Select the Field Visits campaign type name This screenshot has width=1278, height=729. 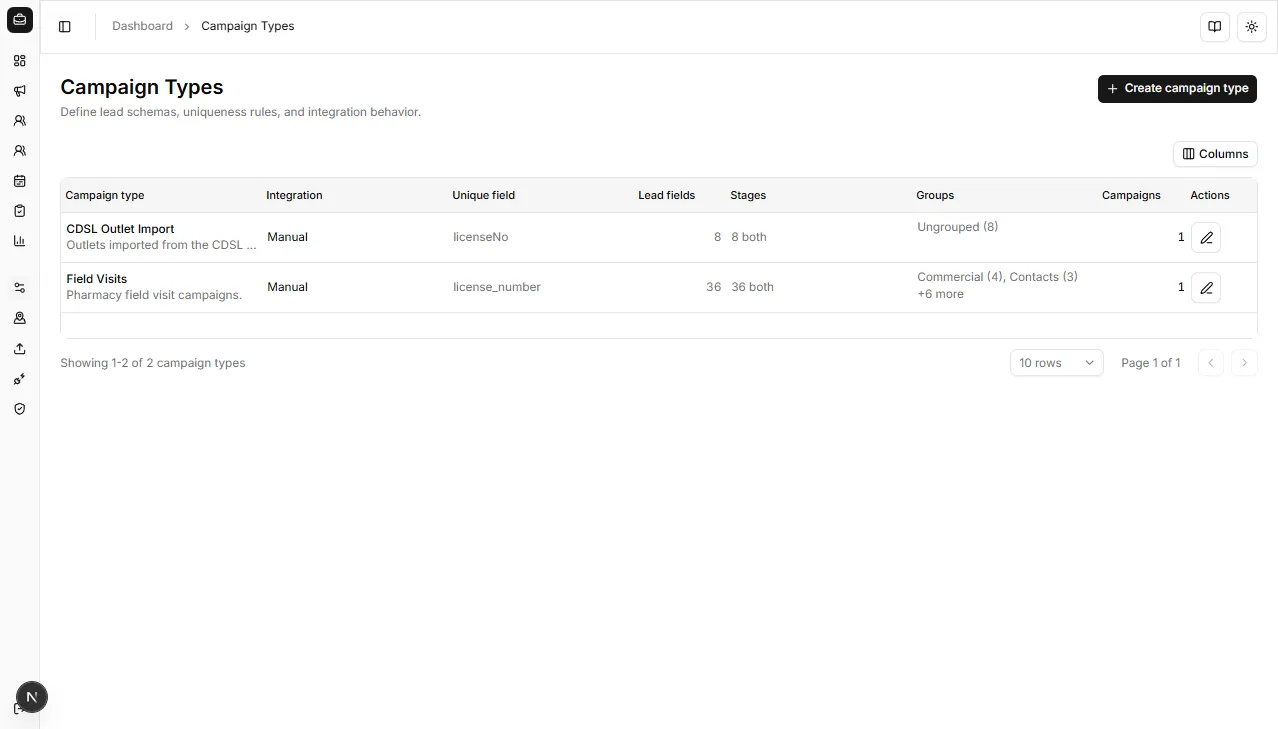tap(97, 279)
